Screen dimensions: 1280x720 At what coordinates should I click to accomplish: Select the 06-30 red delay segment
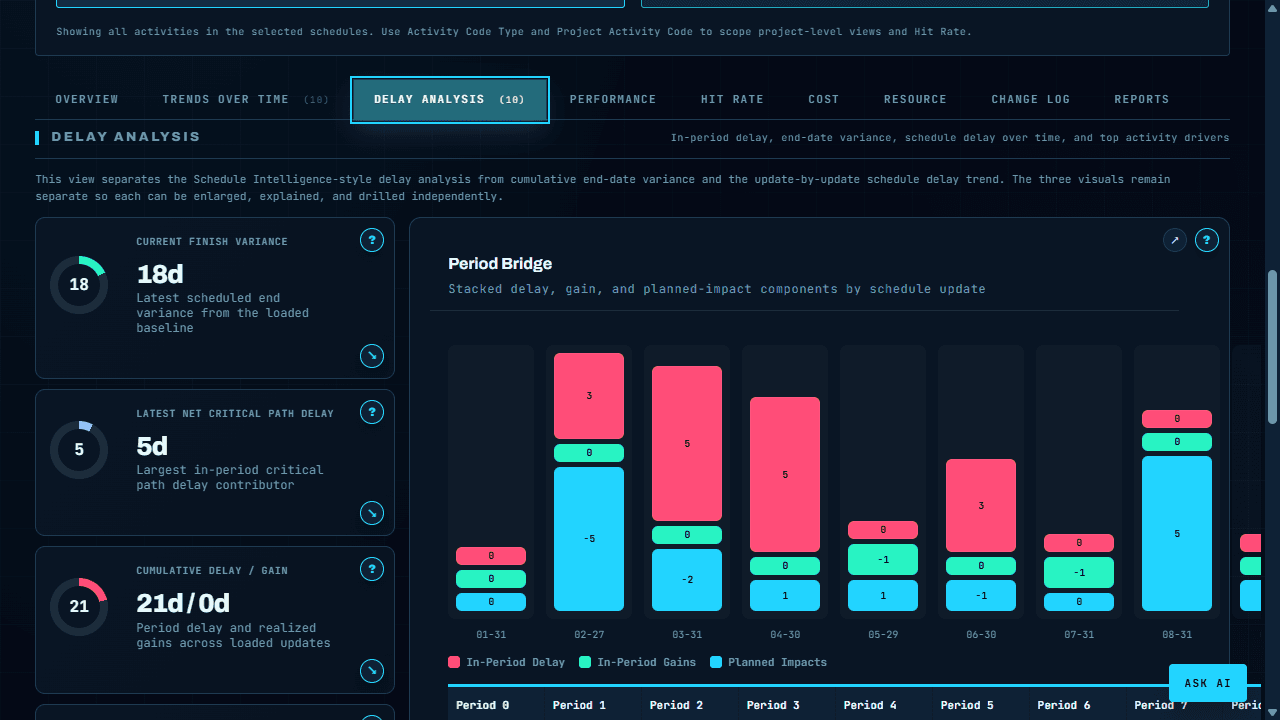click(x=981, y=506)
